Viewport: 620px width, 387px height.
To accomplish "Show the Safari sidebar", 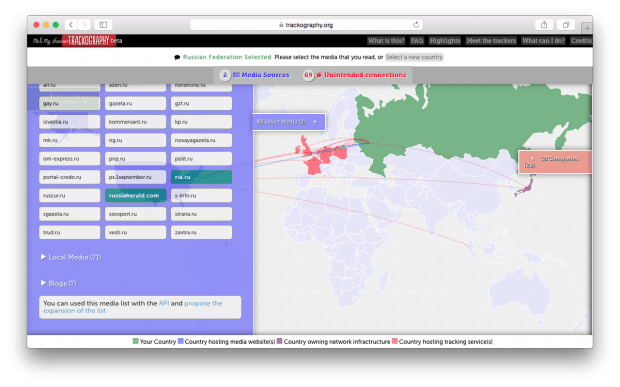I will click(x=103, y=25).
